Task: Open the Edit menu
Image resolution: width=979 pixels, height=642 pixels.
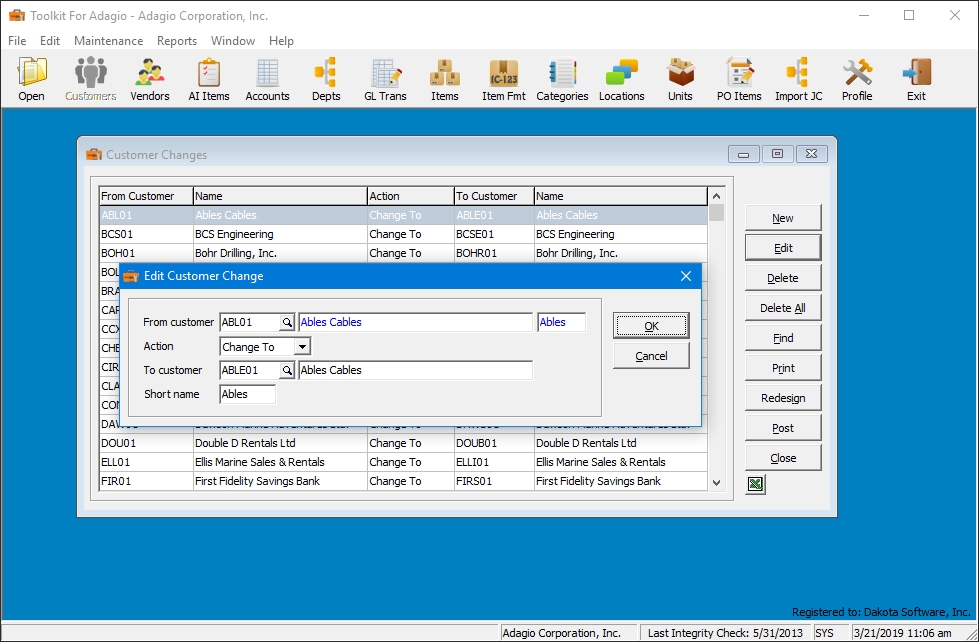Action: [50, 41]
